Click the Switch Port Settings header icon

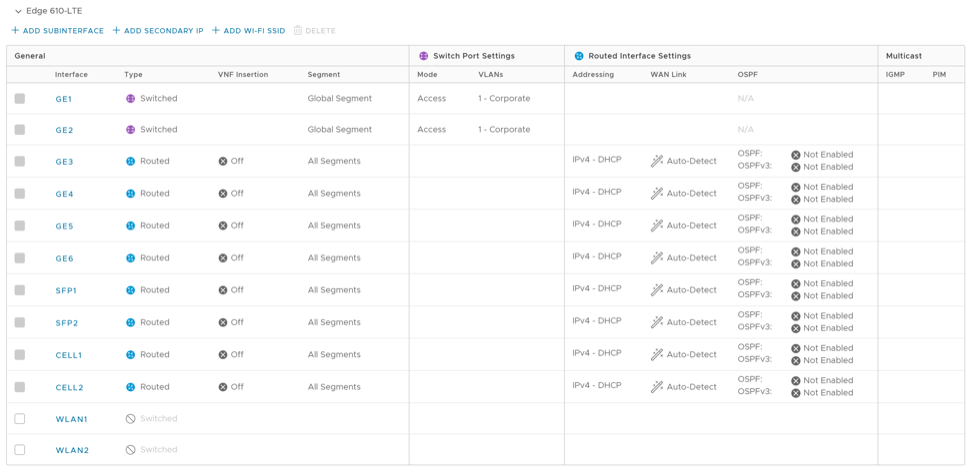pyautogui.click(x=423, y=56)
